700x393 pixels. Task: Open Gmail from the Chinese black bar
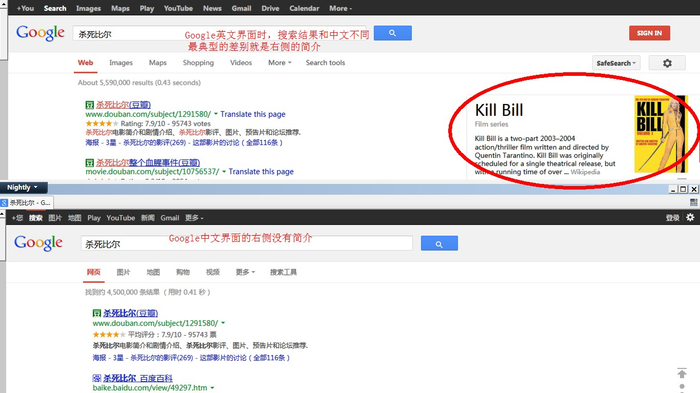pyautogui.click(x=170, y=218)
